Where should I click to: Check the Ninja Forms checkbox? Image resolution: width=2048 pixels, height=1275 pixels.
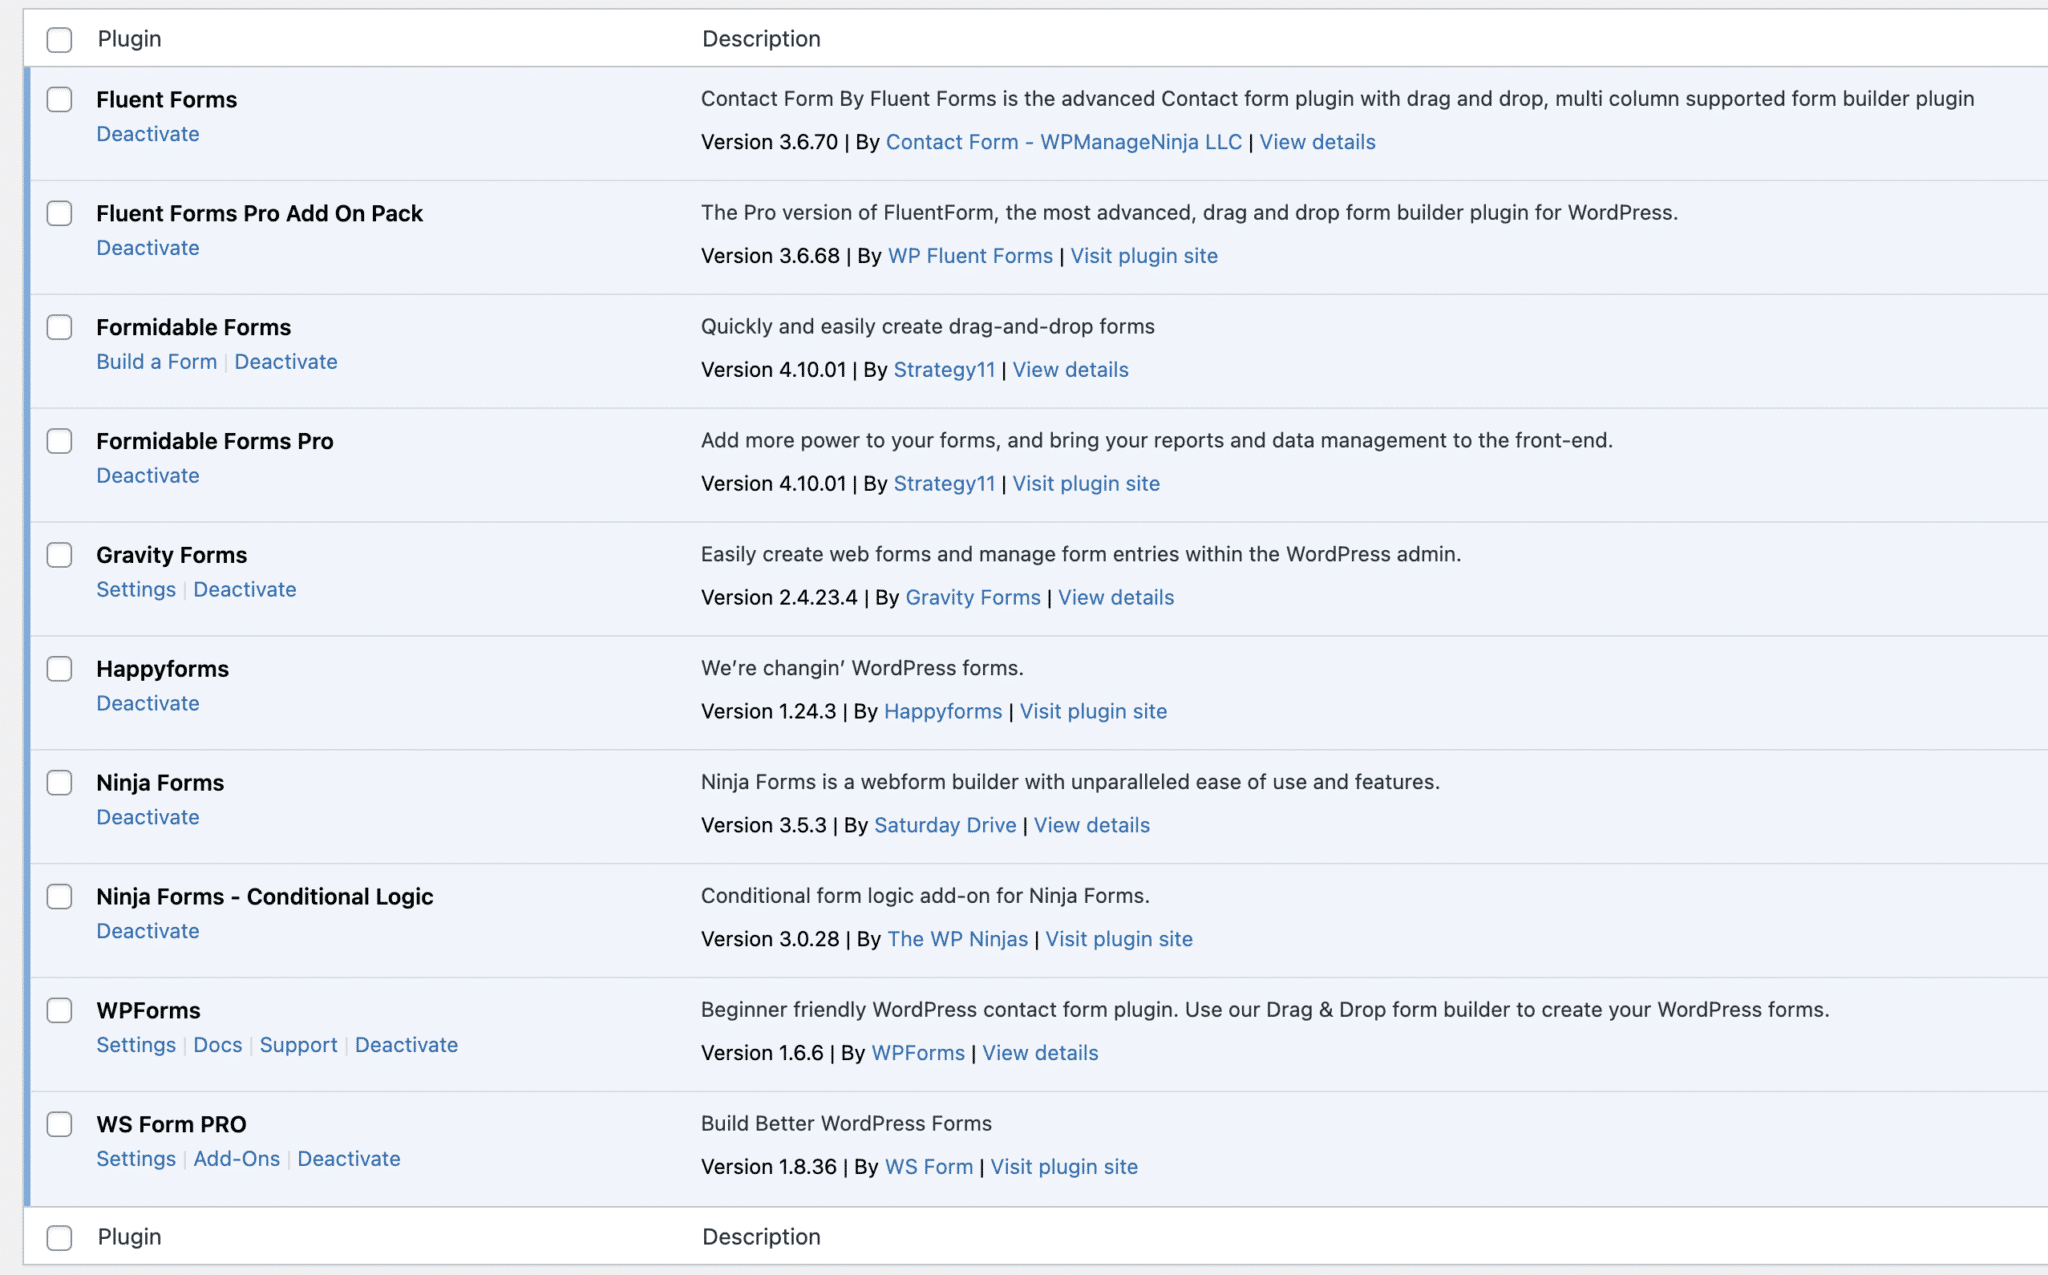59,783
